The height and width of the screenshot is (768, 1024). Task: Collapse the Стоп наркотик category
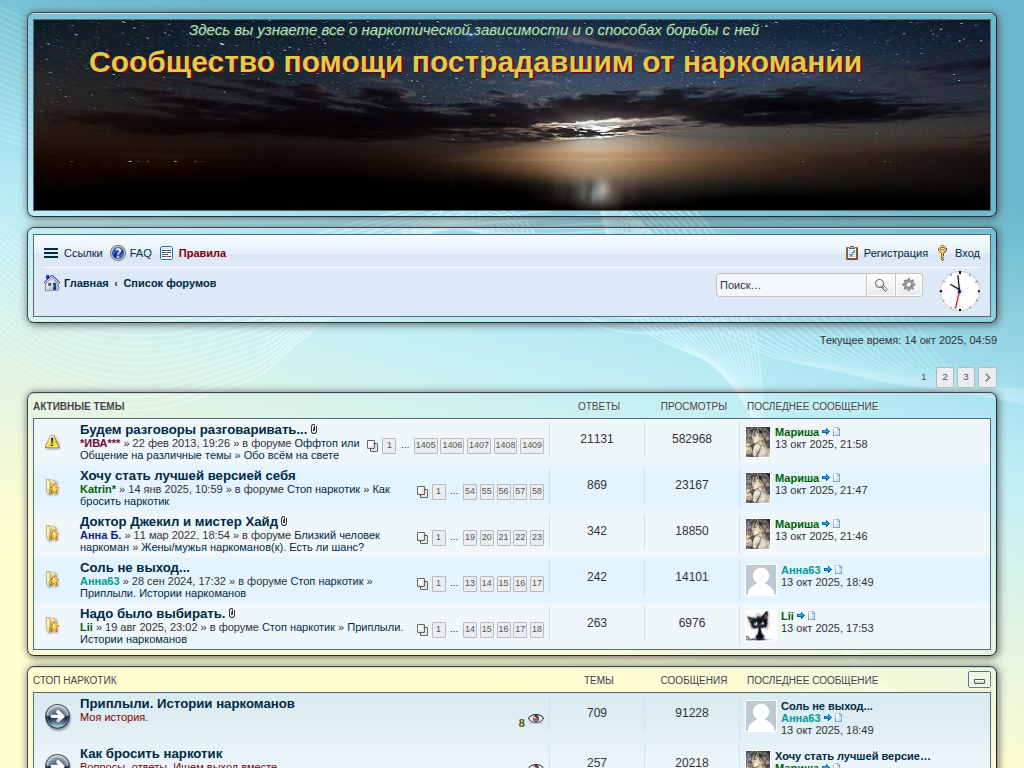980,680
